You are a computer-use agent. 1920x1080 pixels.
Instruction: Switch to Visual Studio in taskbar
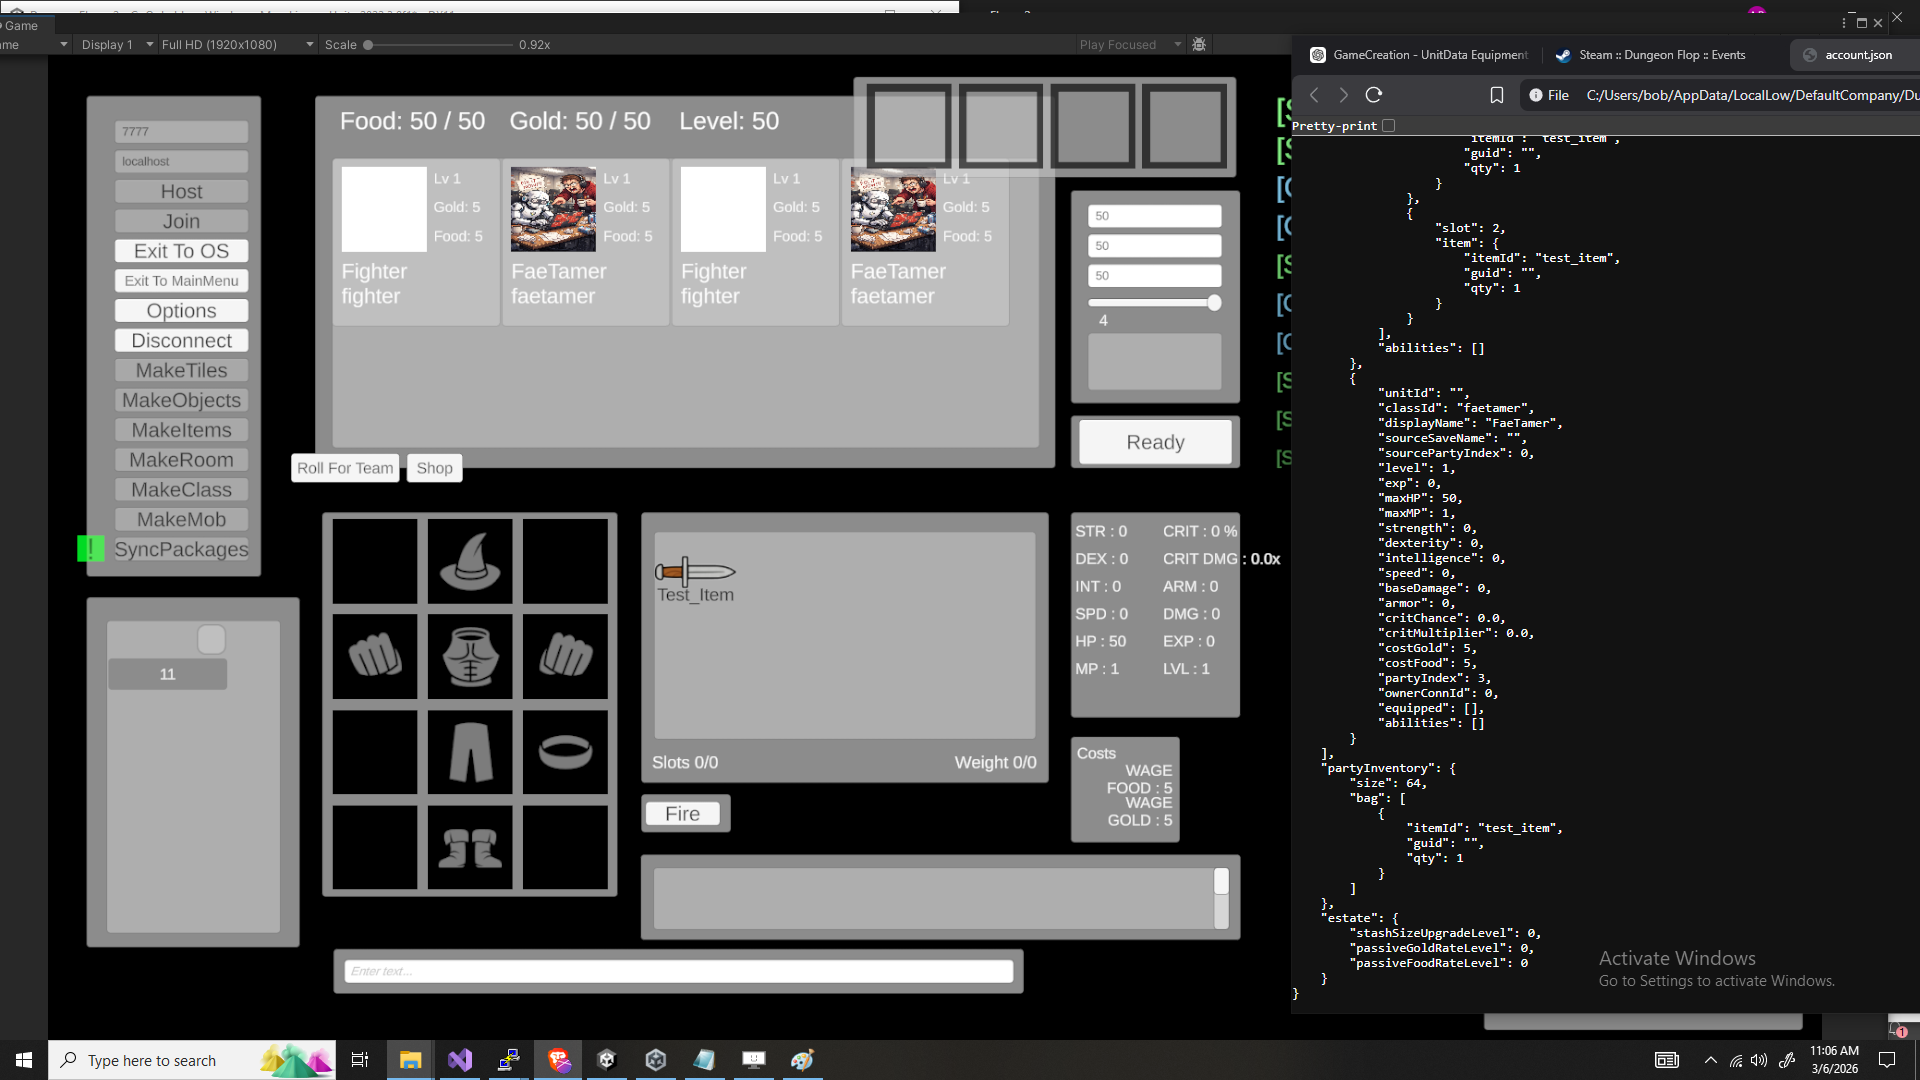pos(460,1060)
